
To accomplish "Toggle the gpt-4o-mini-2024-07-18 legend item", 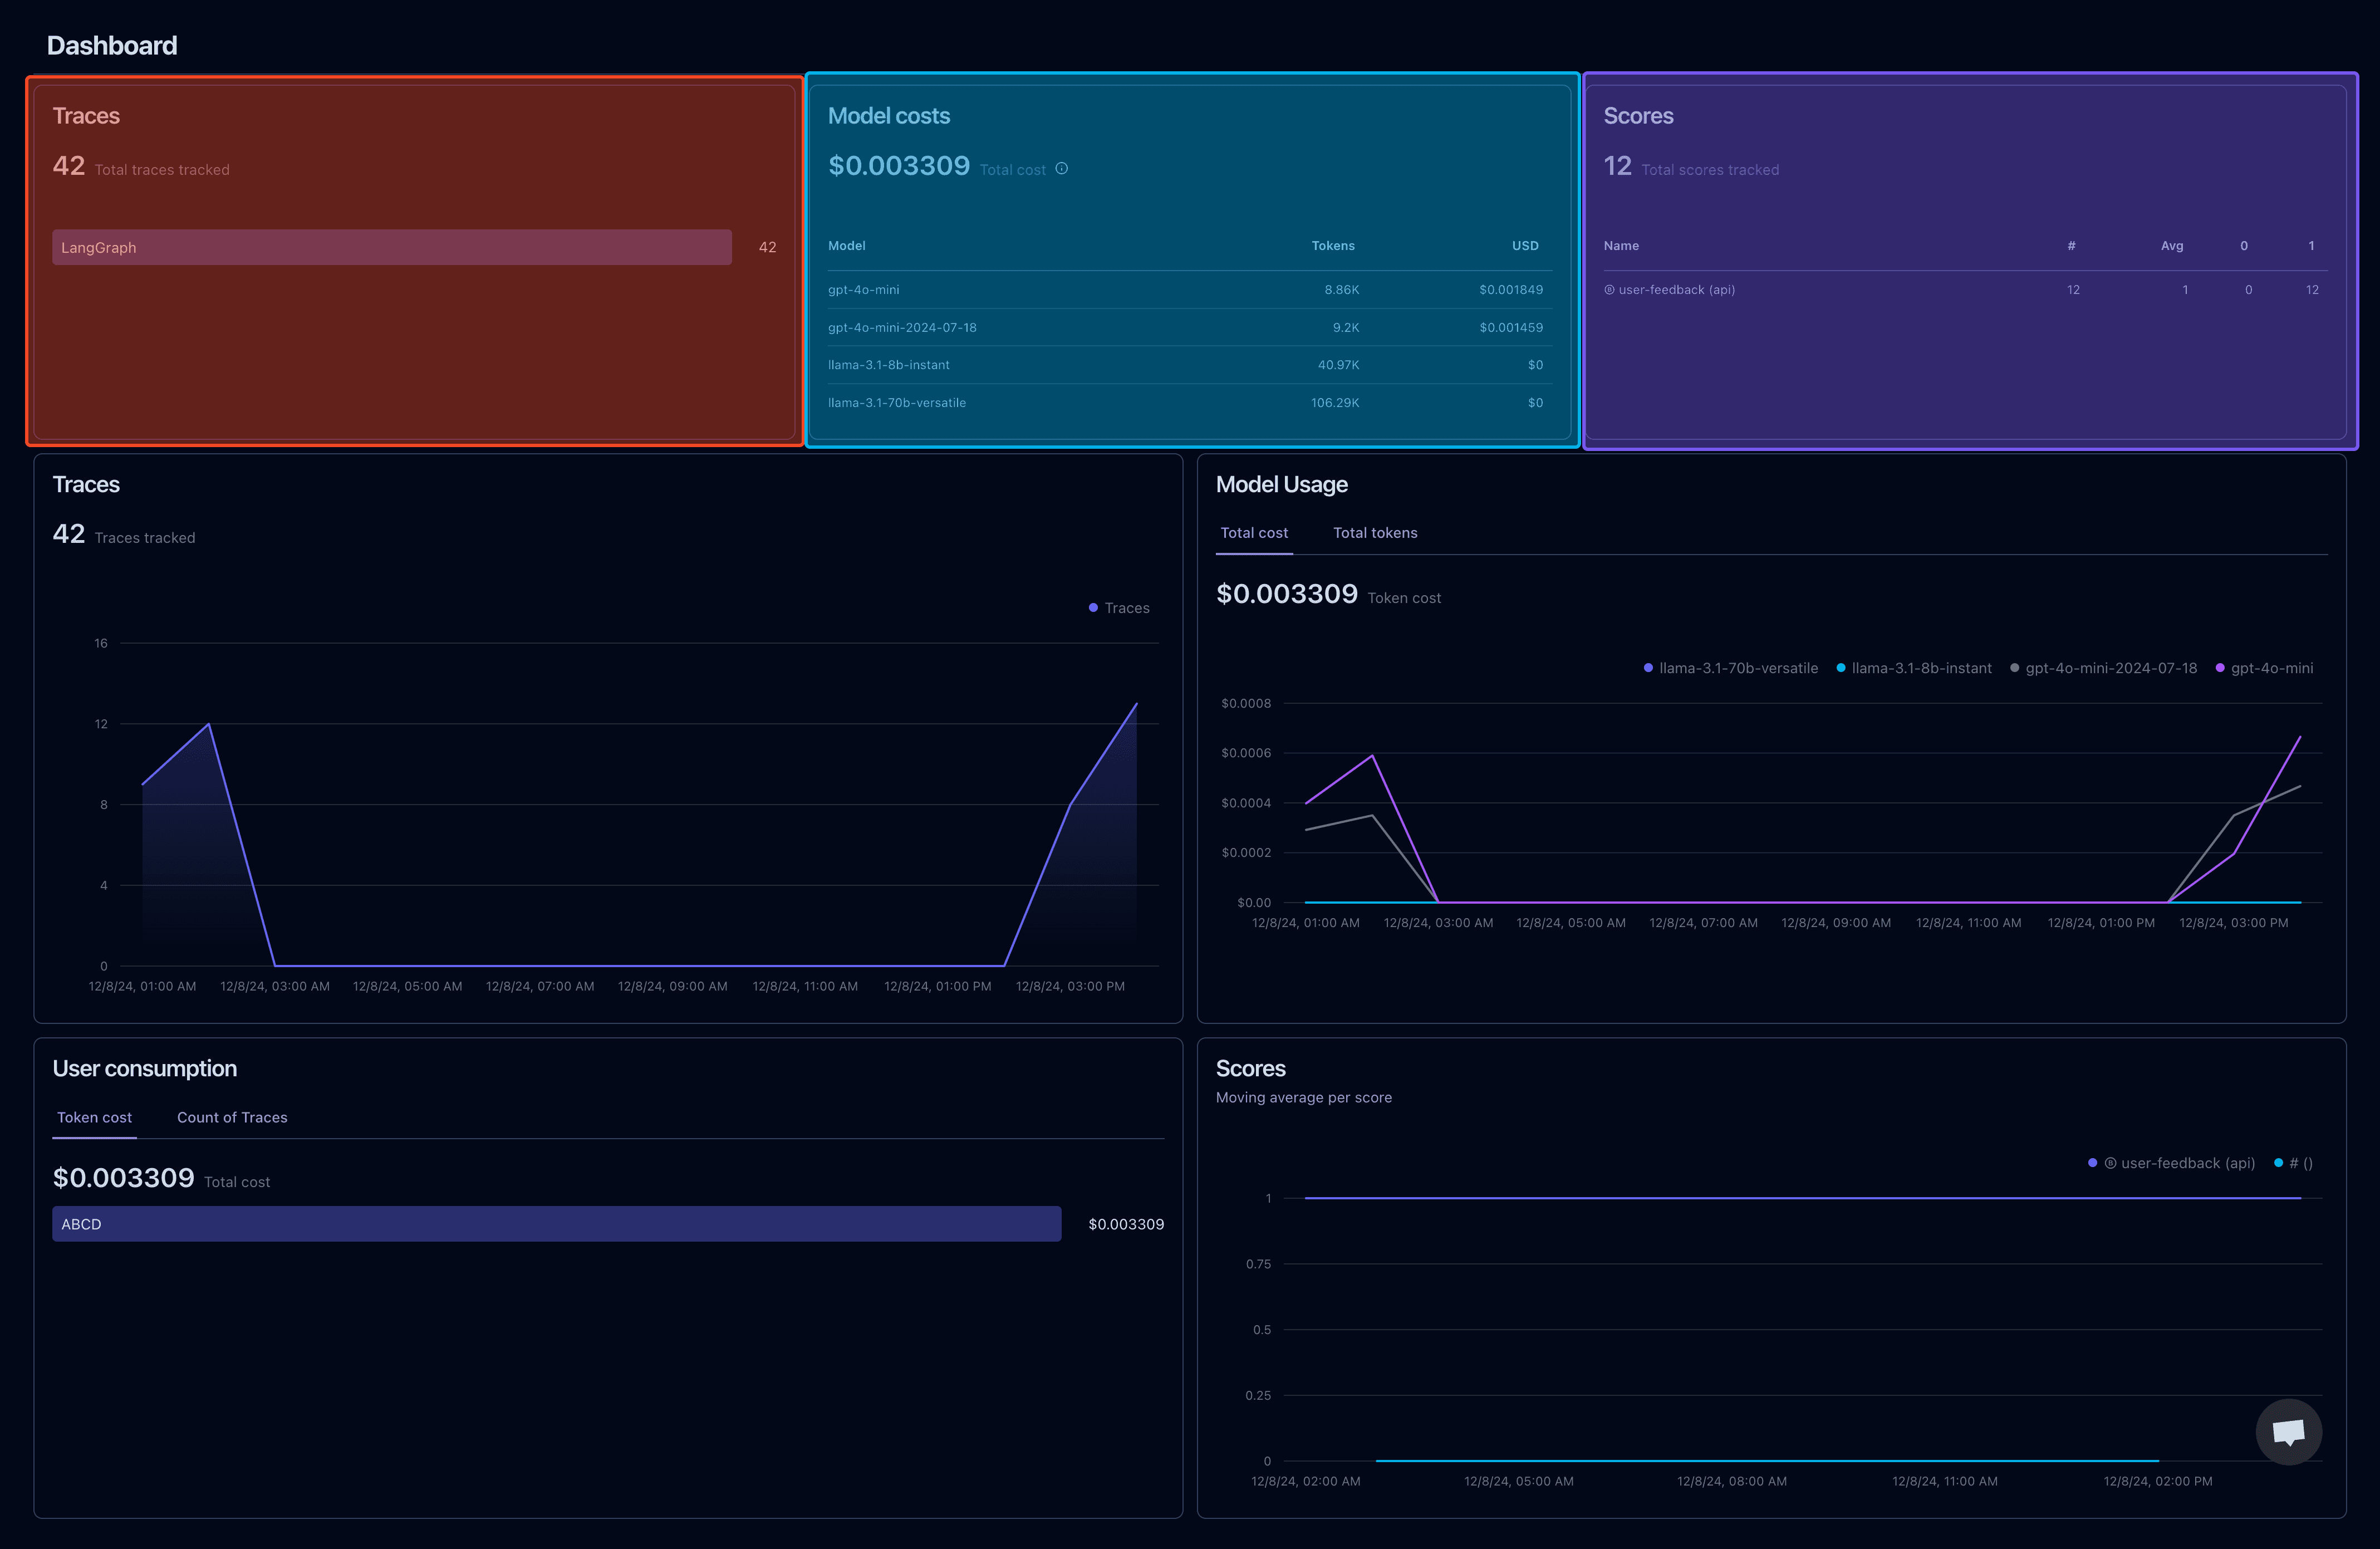I will tap(2103, 668).
